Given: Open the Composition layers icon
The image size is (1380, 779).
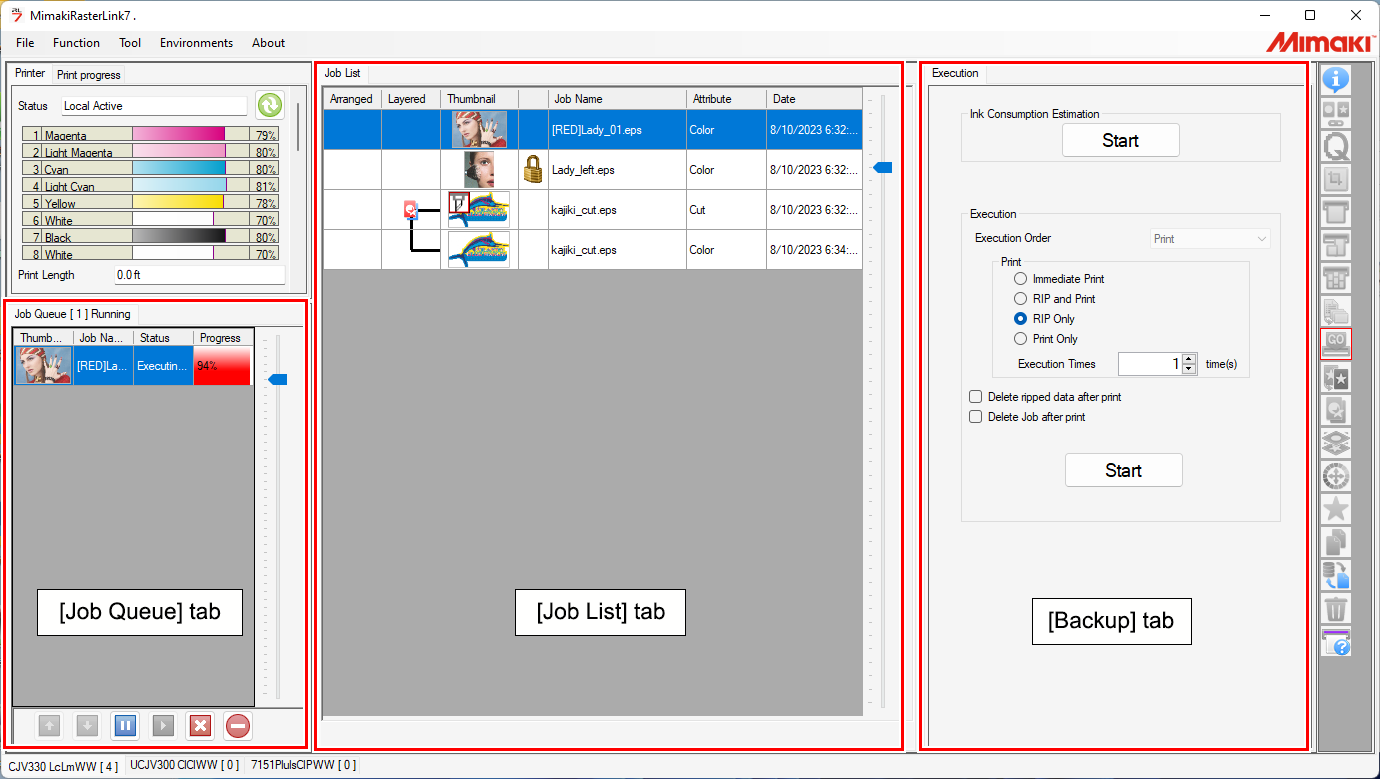Looking at the screenshot, I should (1335, 442).
